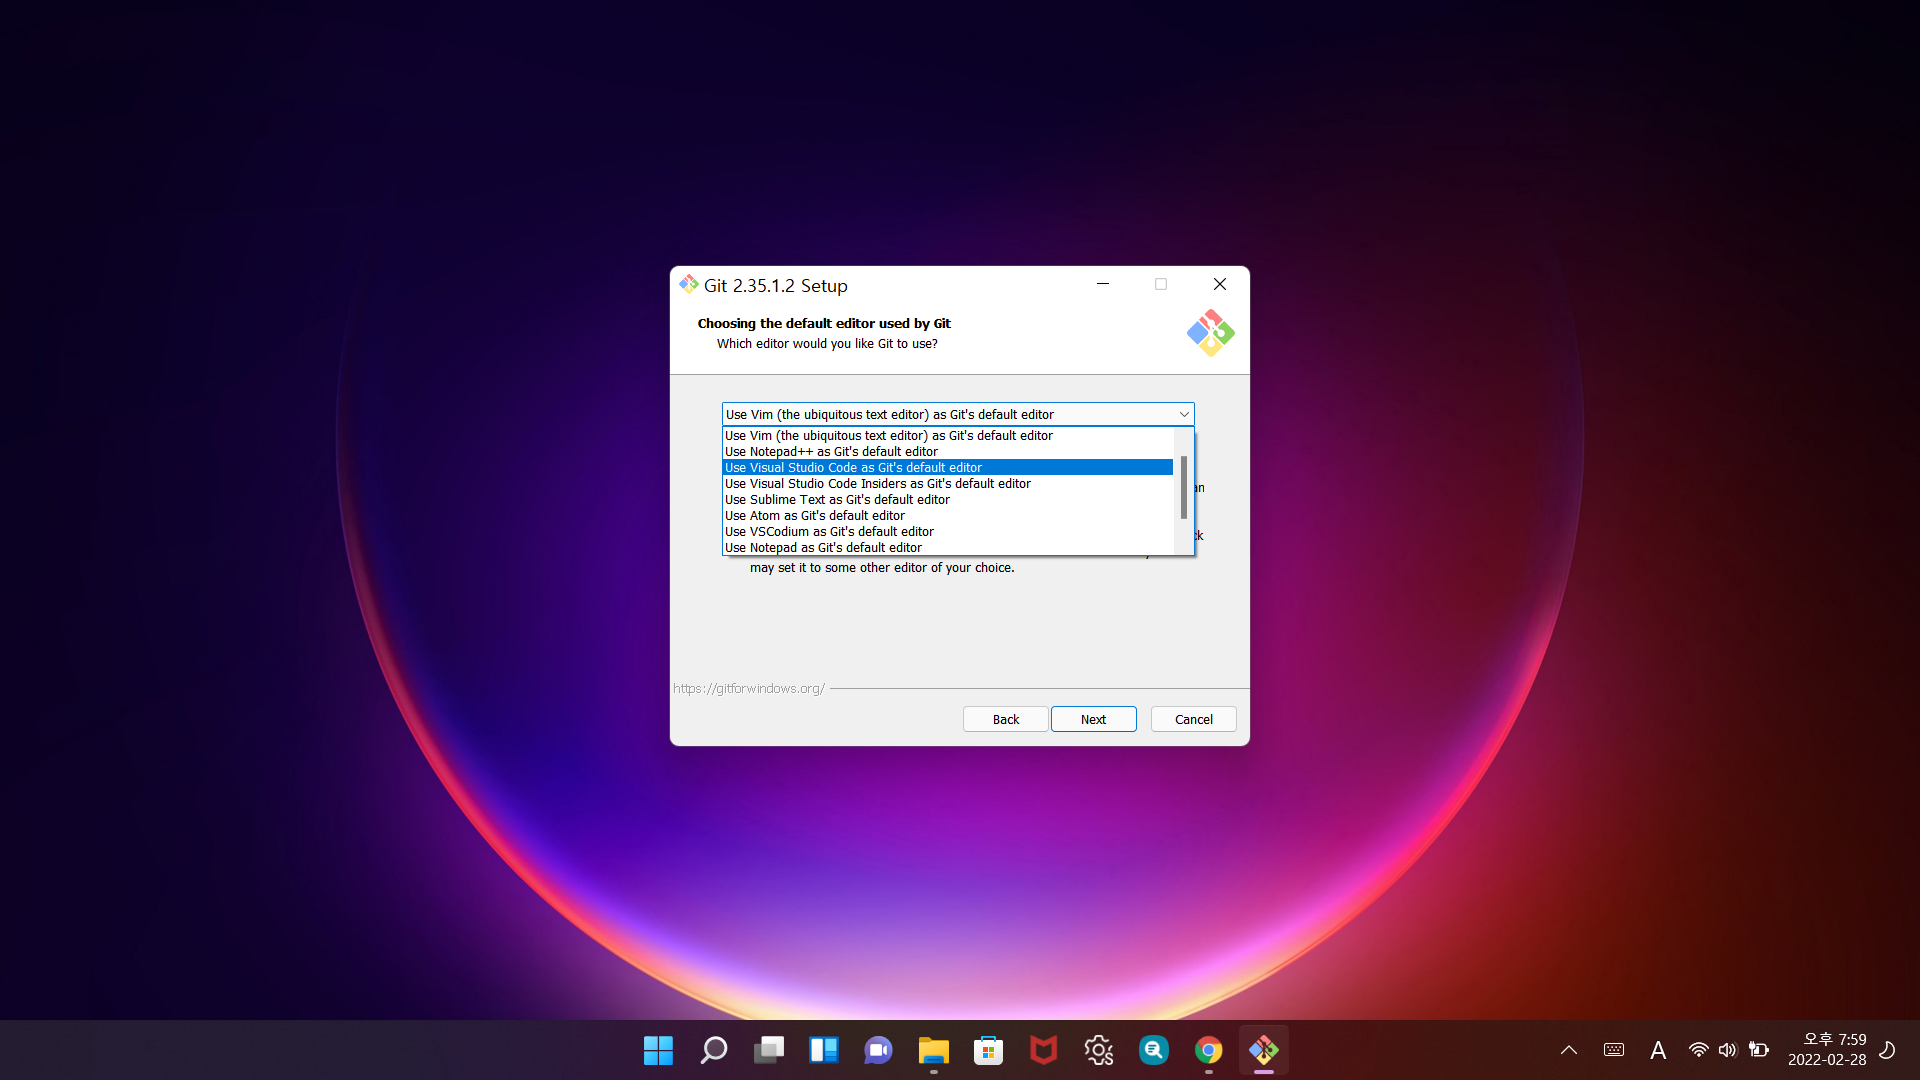The image size is (1920, 1080).
Task: Open Windows Start menu
Action: tap(658, 1050)
